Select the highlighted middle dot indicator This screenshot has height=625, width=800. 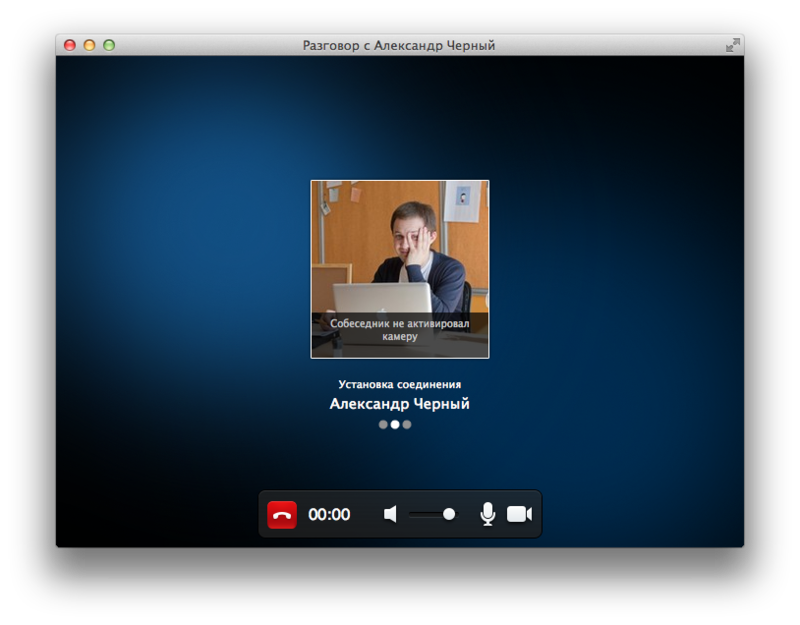click(397, 424)
